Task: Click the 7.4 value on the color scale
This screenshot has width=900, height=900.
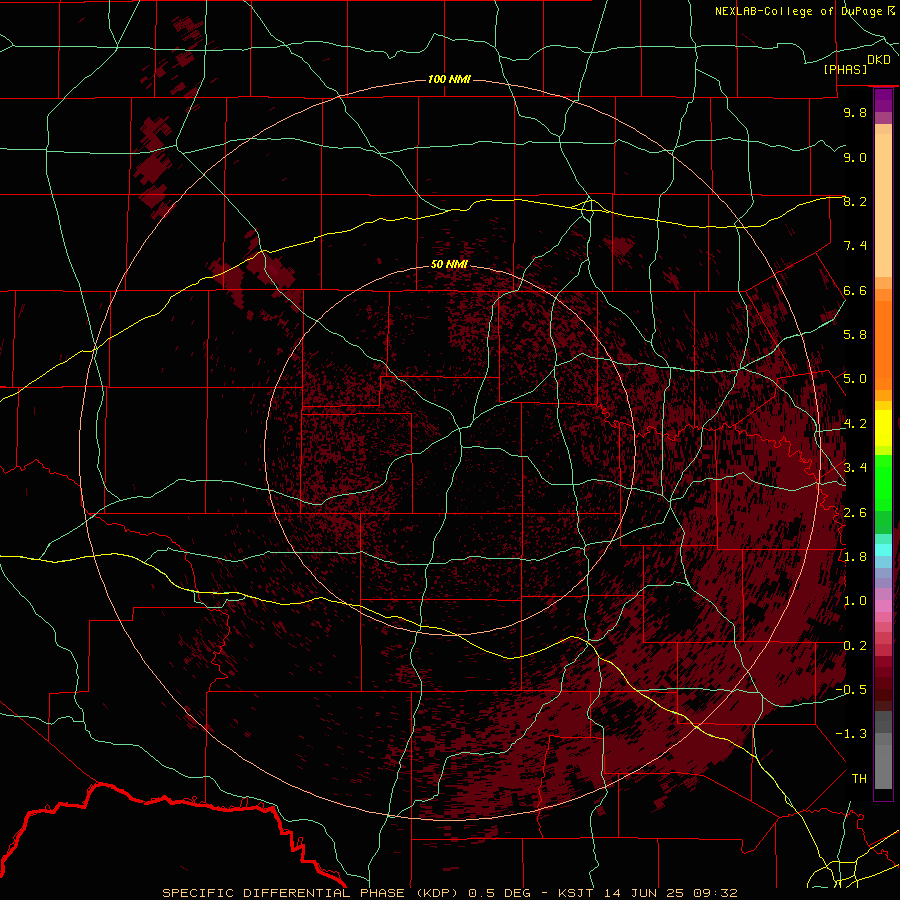Action: 855,246
